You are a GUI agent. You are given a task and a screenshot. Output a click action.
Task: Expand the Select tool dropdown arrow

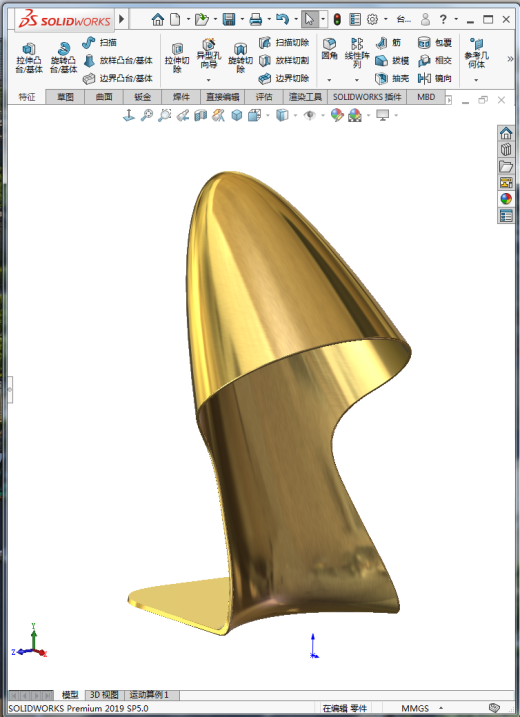click(x=323, y=19)
